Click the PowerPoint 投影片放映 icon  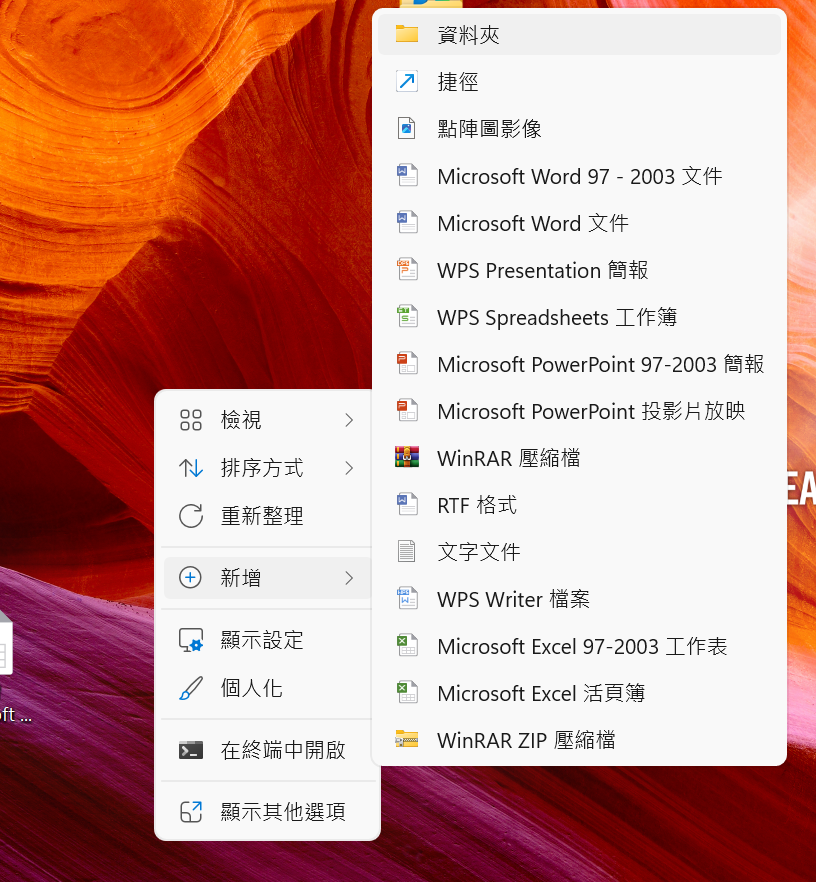[x=407, y=410]
